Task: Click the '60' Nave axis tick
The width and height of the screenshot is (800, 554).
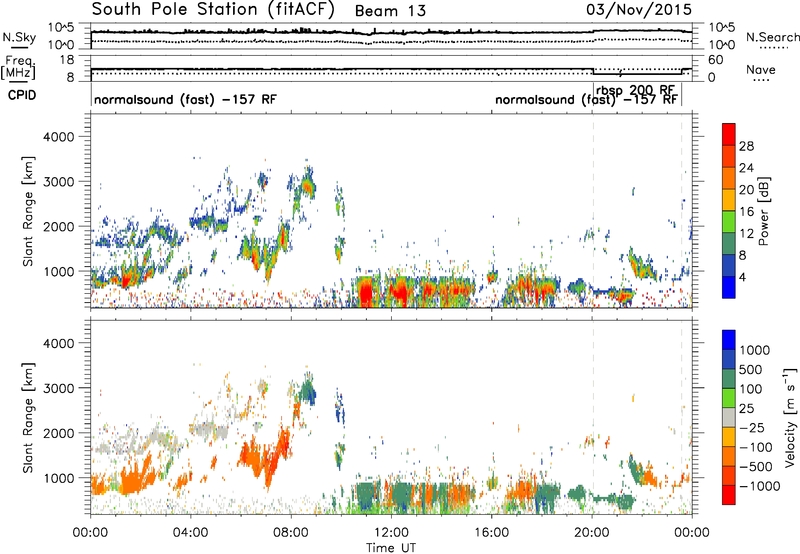Action: (716, 60)
